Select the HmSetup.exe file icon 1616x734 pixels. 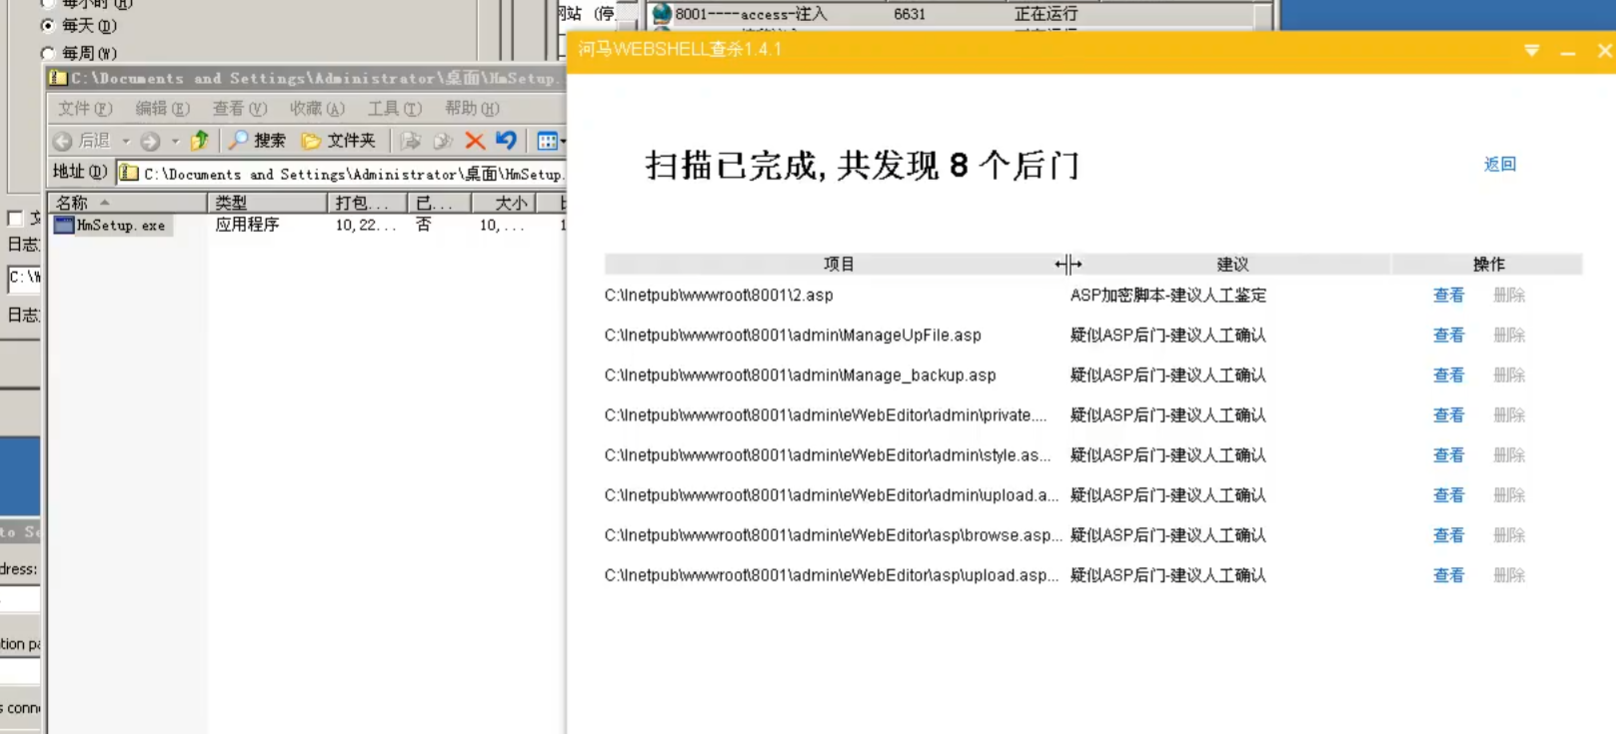coord(64,225)
